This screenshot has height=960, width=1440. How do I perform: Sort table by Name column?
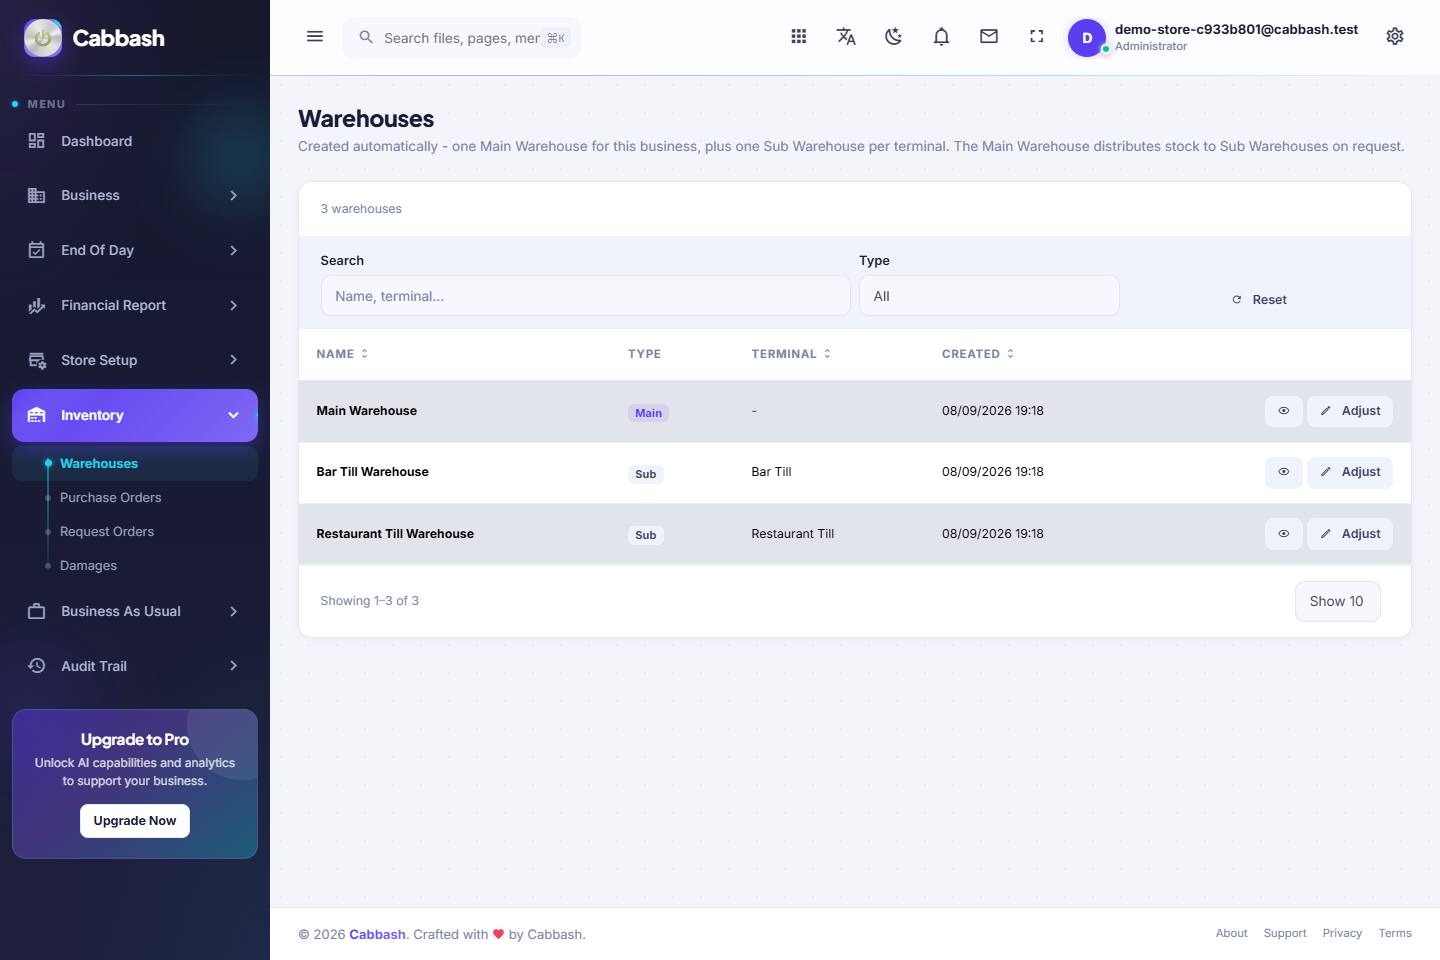[x=342, y=354]
